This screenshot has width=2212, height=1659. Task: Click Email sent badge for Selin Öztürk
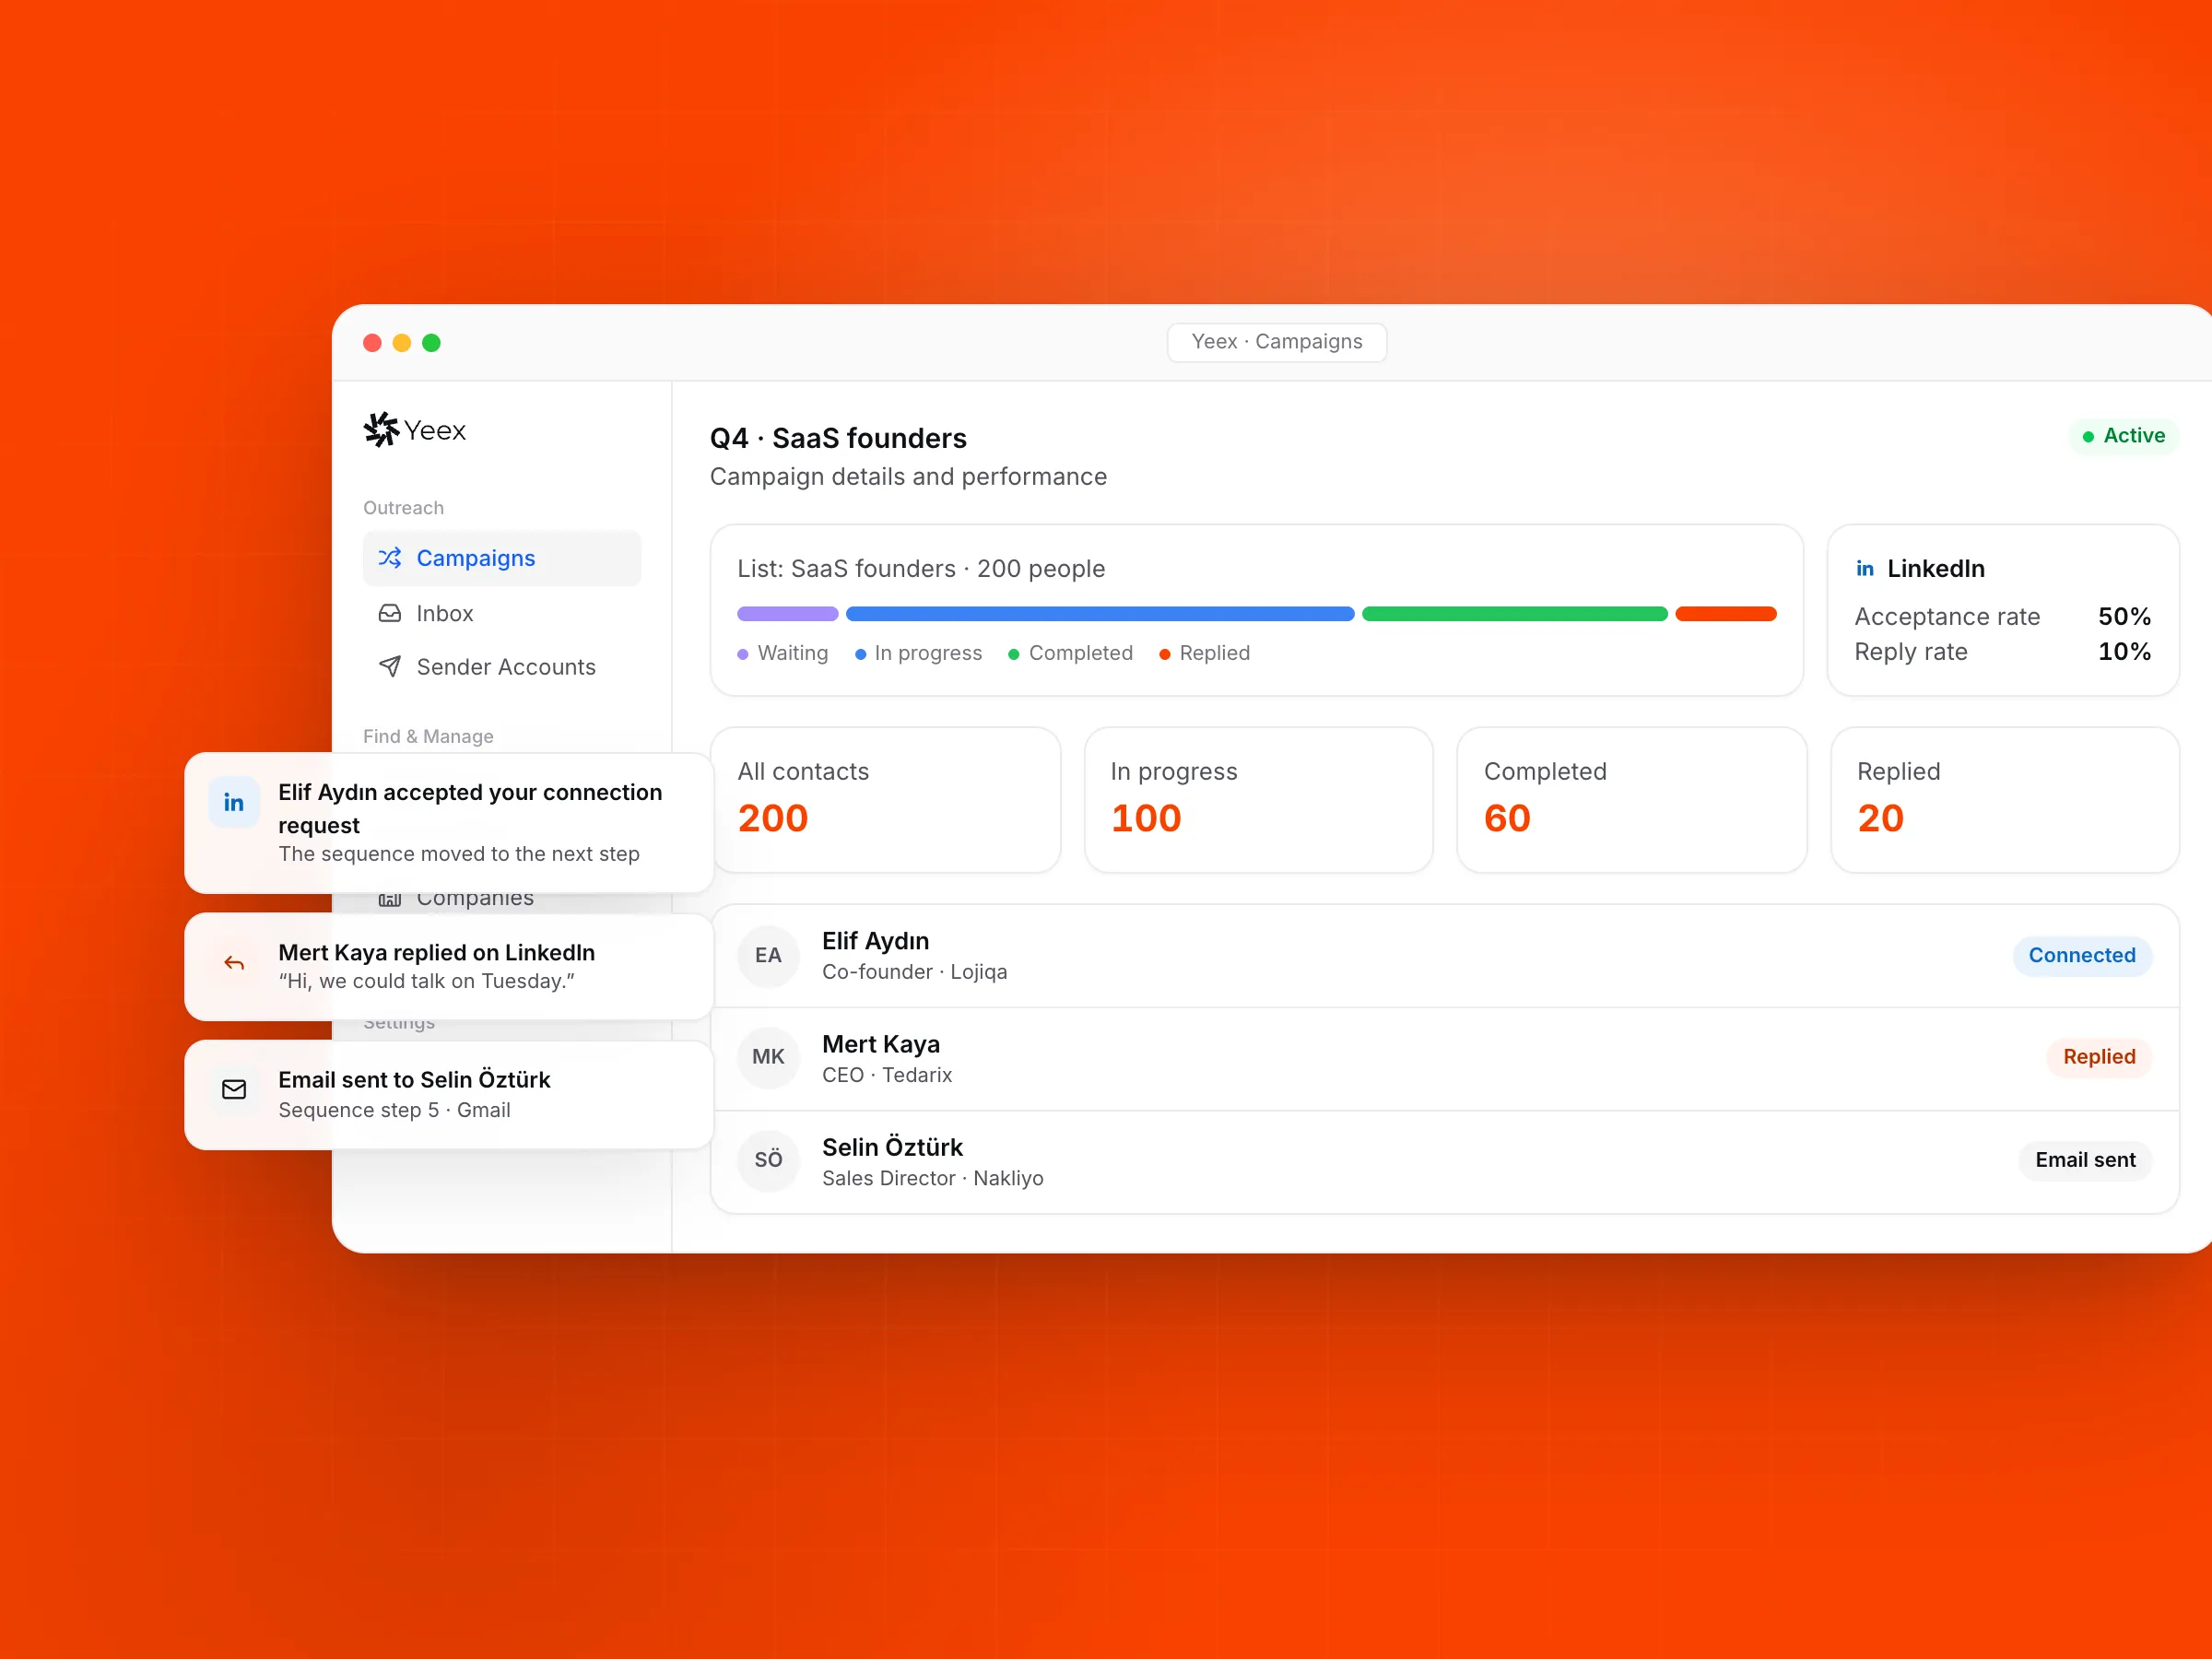pos(2085,1160)
